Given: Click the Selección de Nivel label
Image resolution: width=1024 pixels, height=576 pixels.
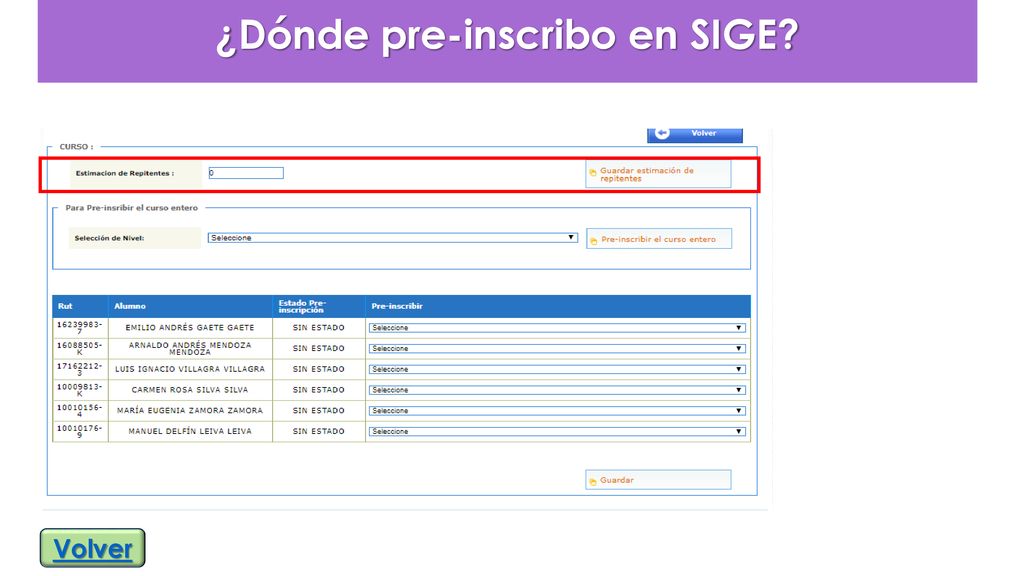Looking at the screenshot, I should coord(109,238).
